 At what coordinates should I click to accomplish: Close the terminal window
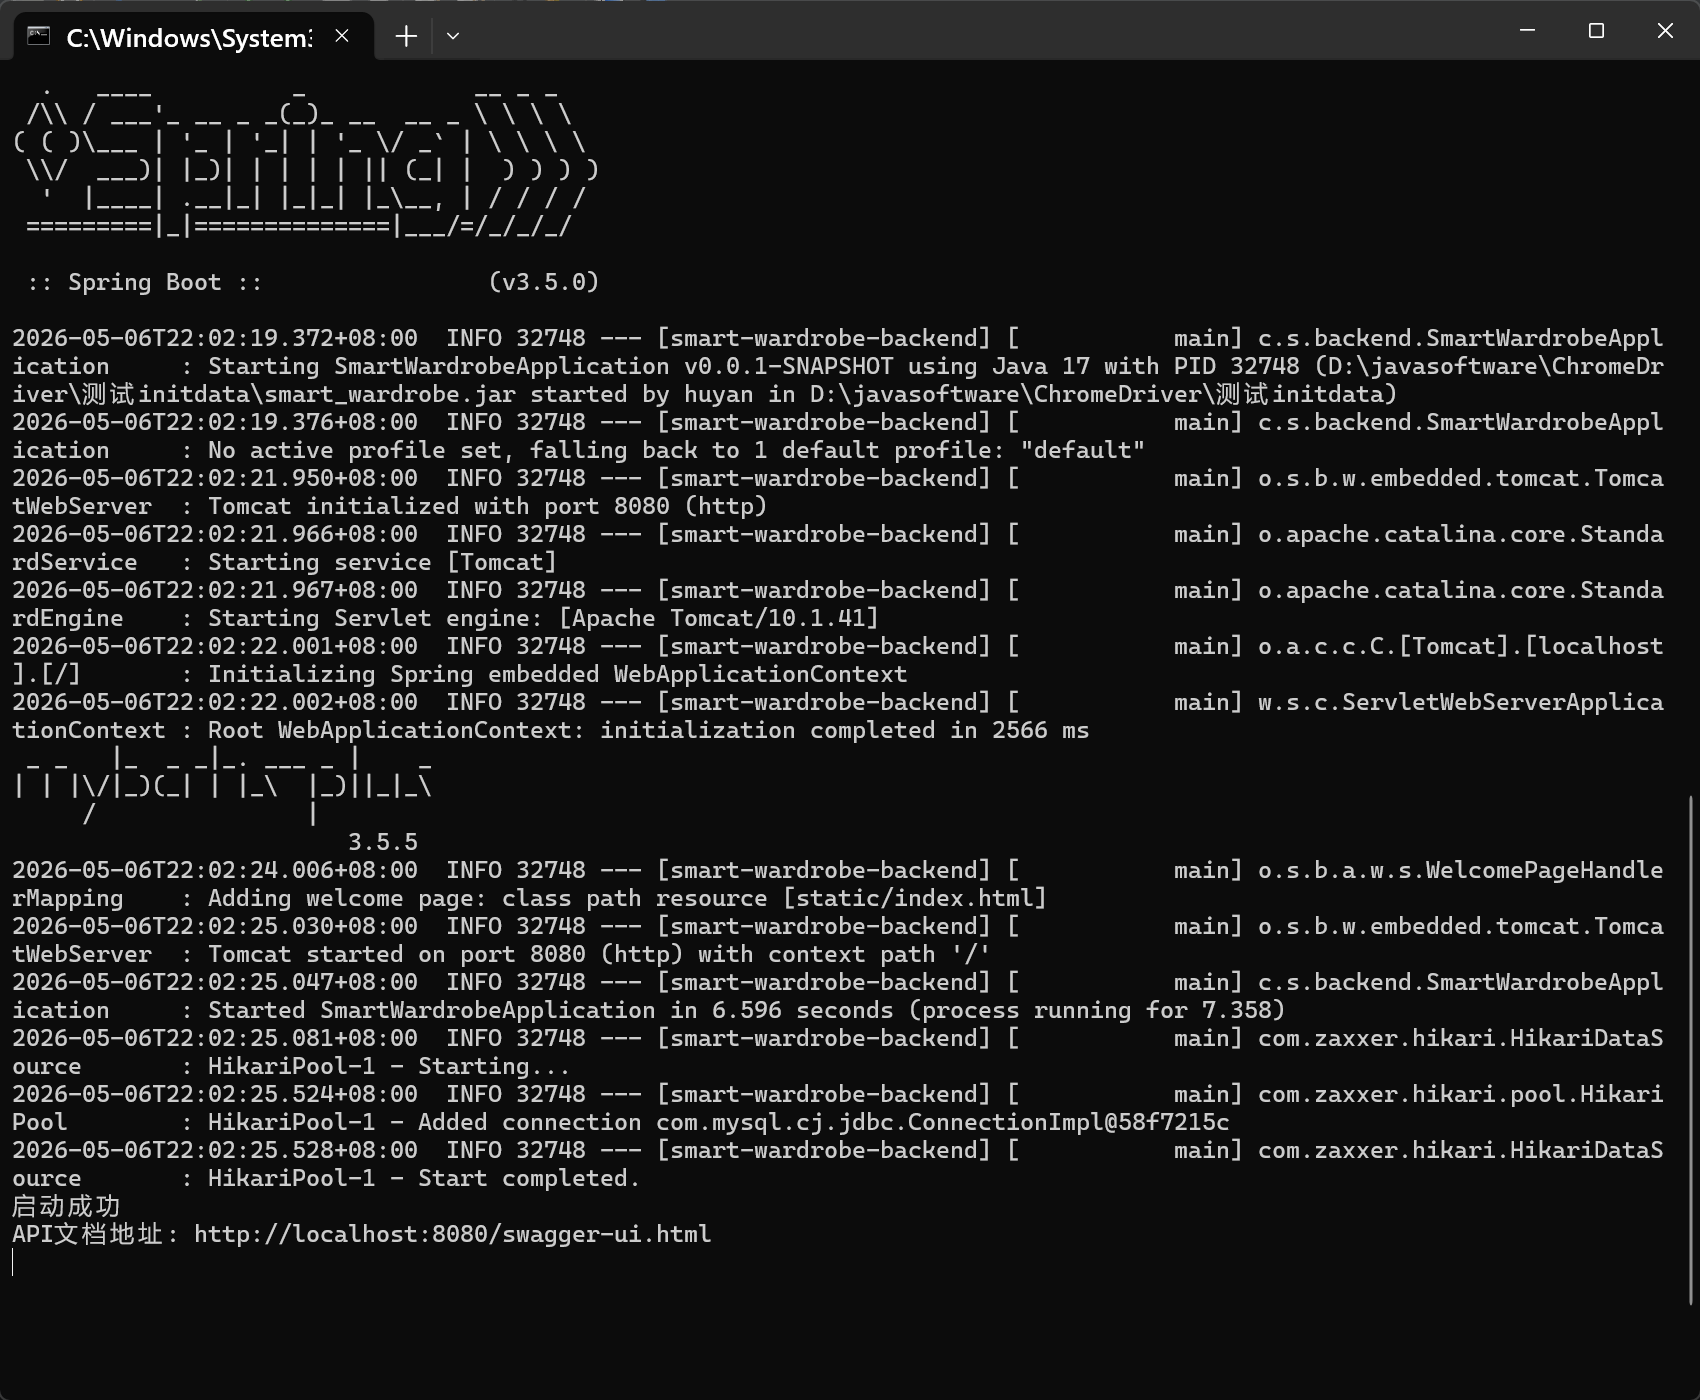1665,31
